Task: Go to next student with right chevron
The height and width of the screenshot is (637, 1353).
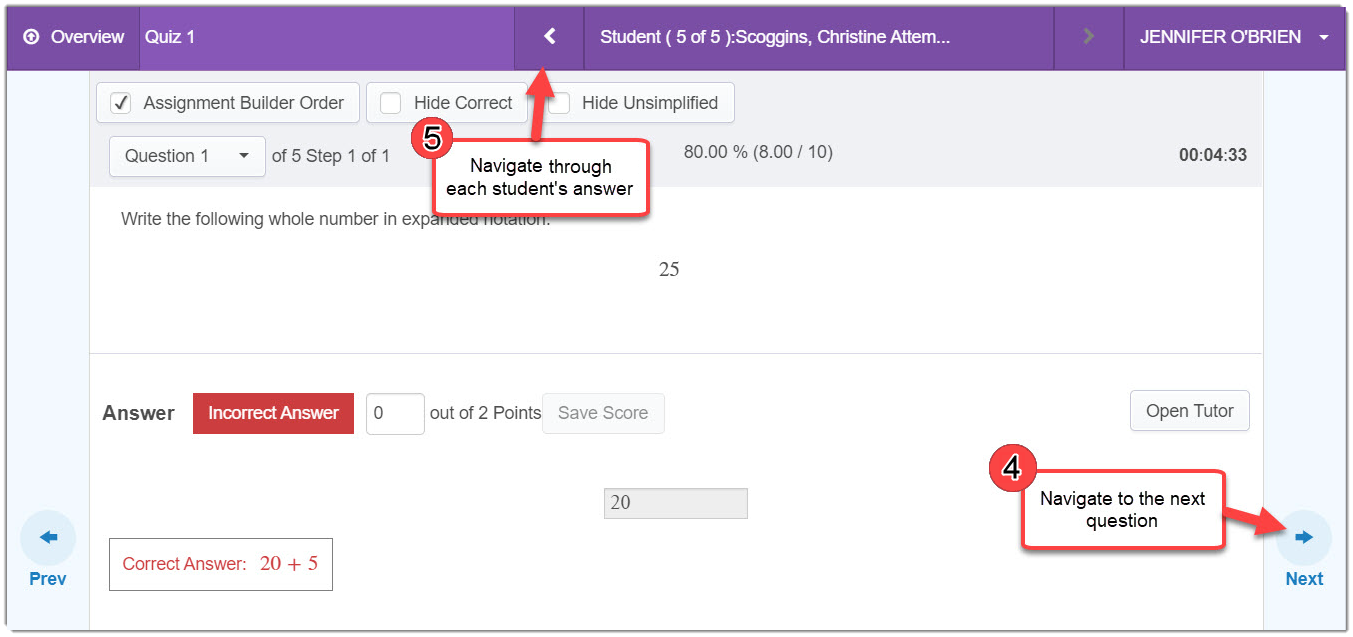Action: [x=1088, y=37]
